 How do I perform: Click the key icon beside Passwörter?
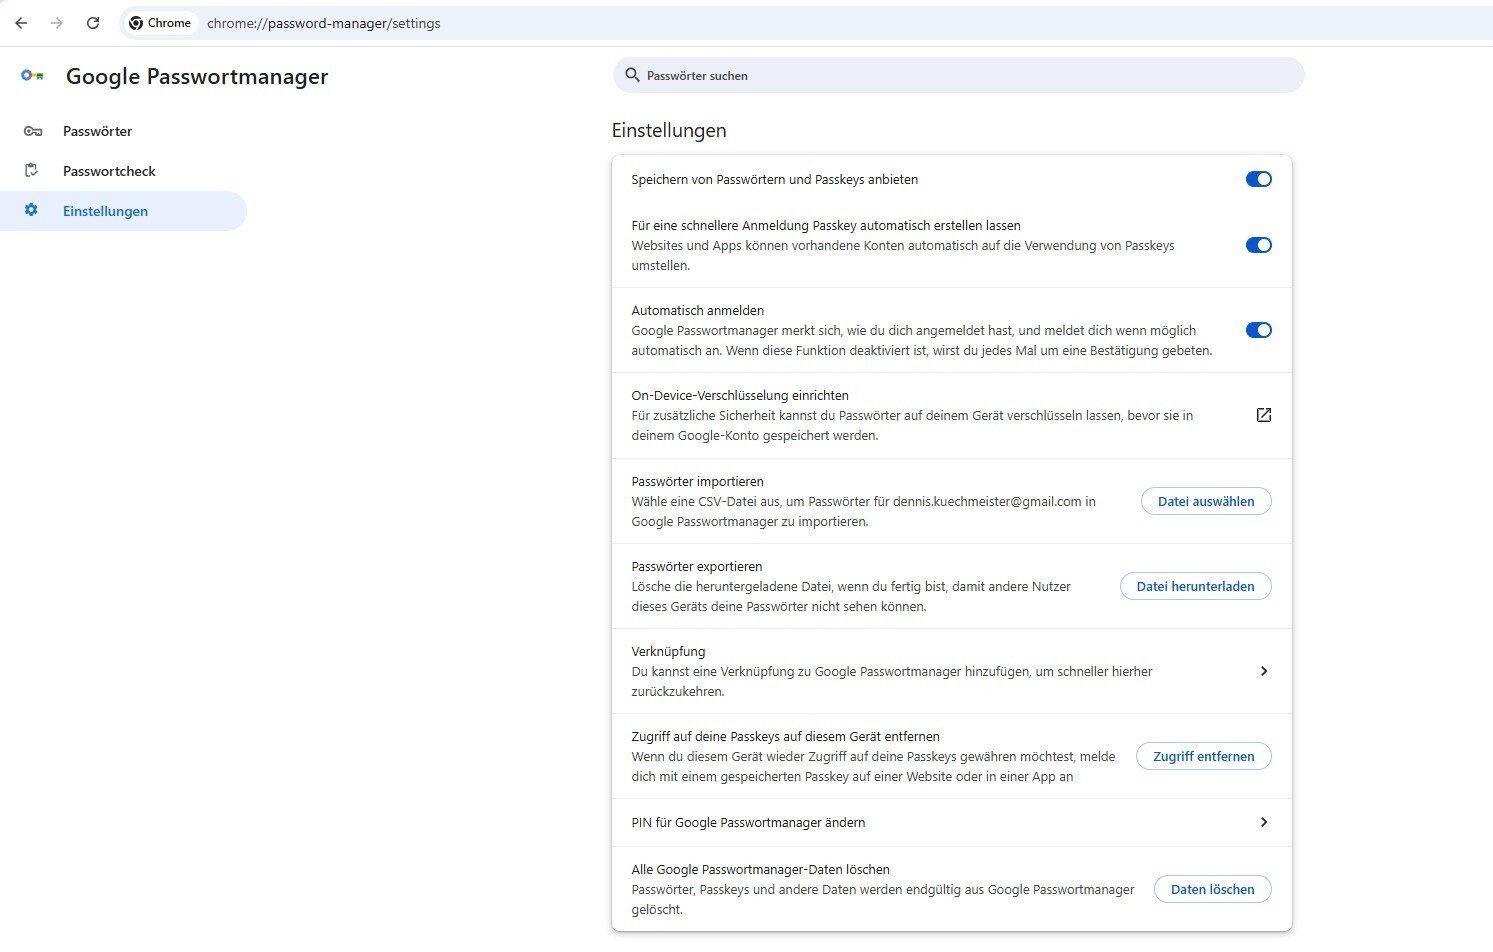pos(32,131)
